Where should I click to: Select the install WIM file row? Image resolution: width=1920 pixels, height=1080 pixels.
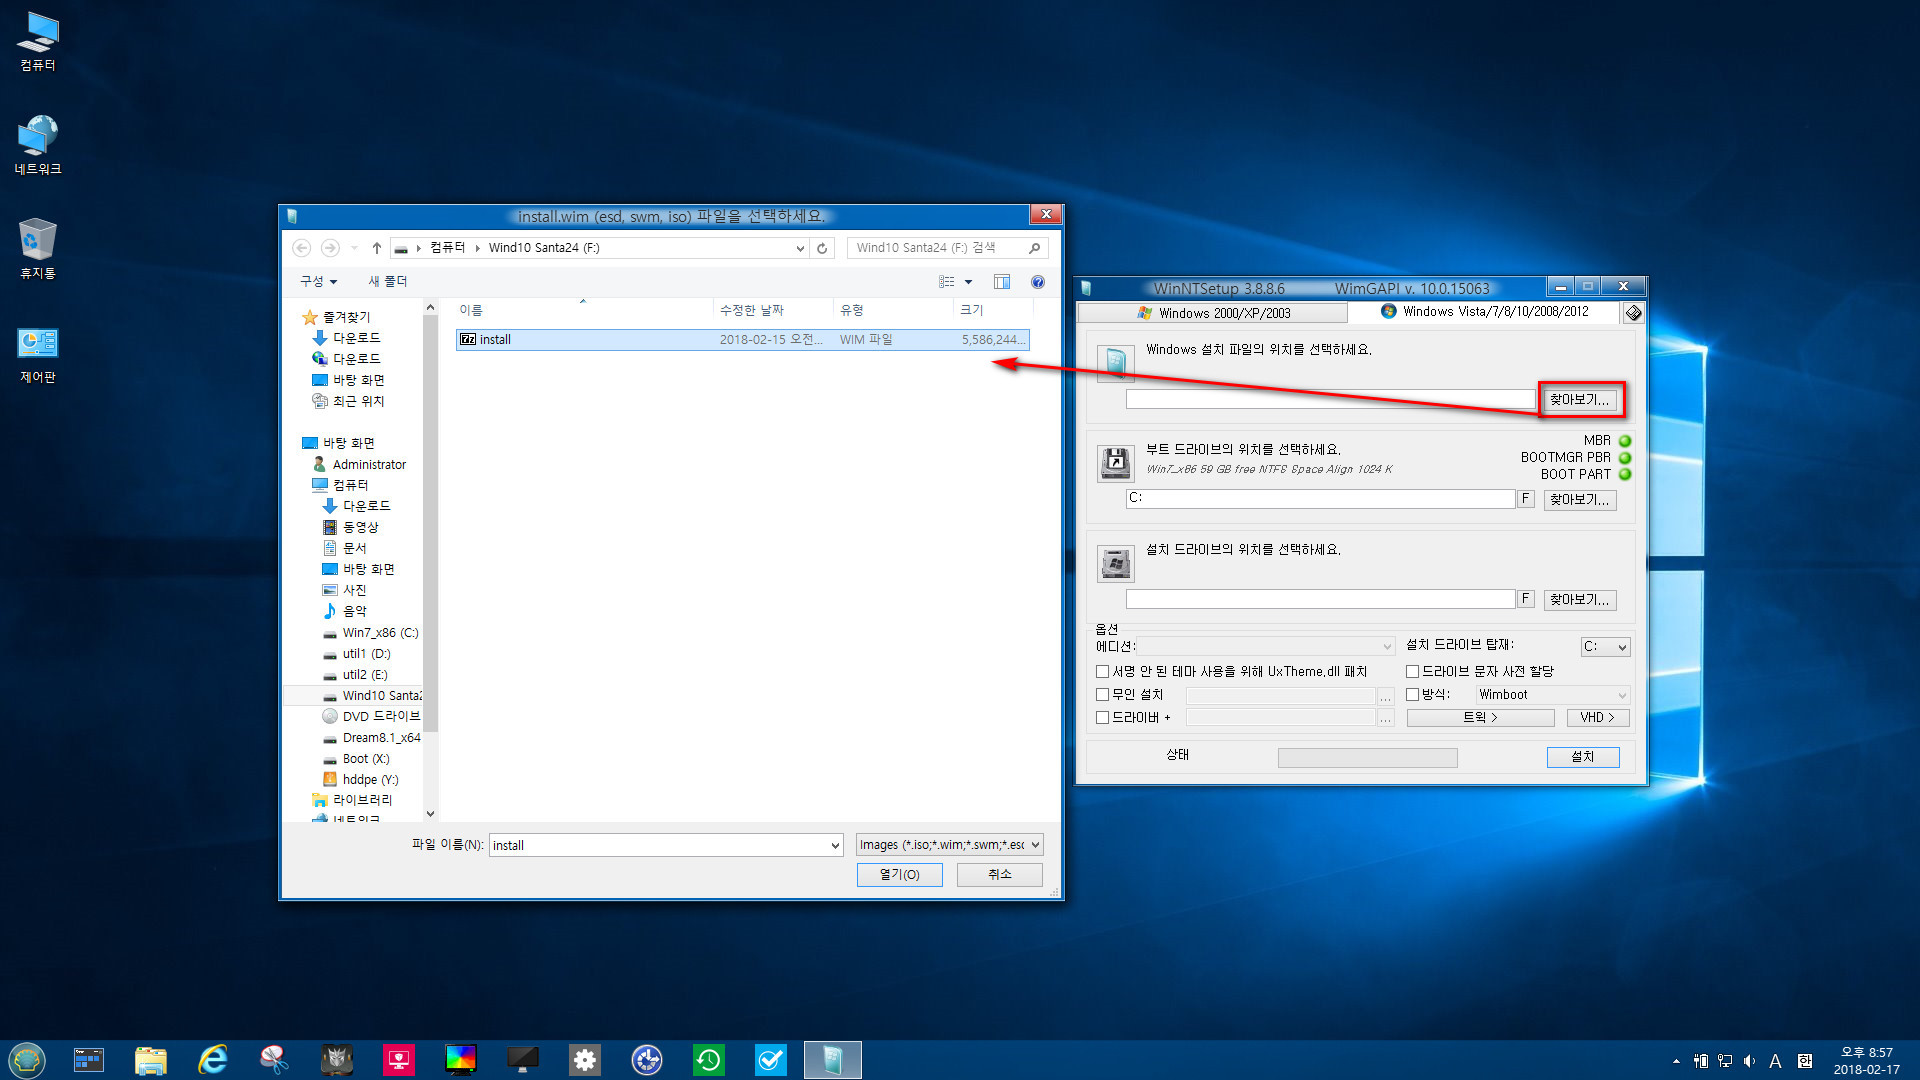click(742, 340)
